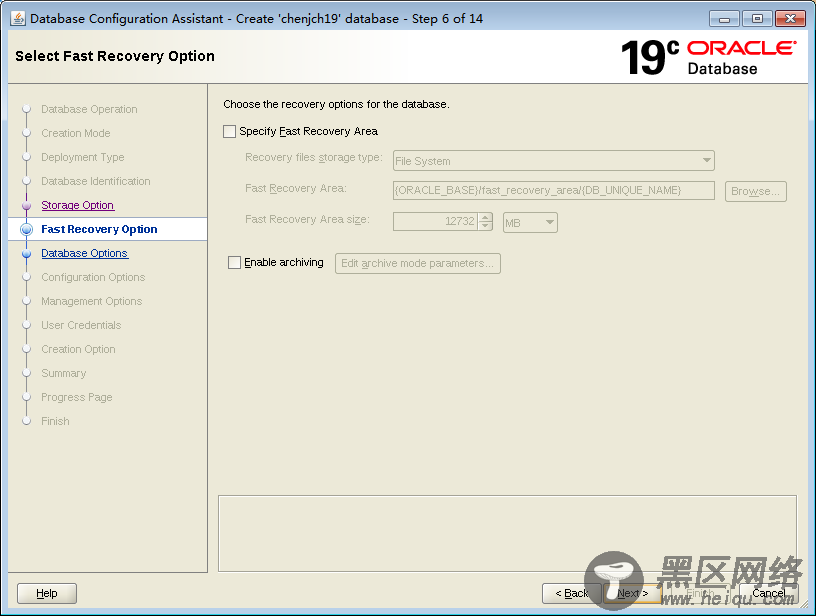Maximize the Database Configuration Assistant window
Viewport: 816px width, 616px height.
[x=757, y=19]
